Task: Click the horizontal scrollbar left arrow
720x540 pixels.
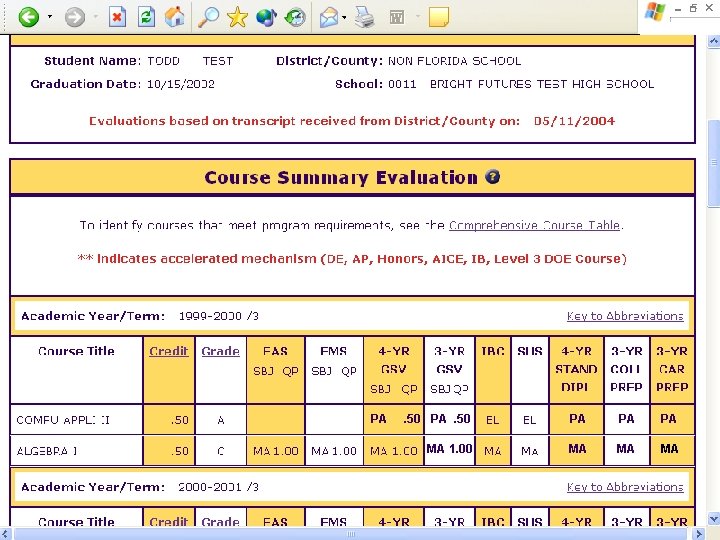Action: click(x=4, y=534)
